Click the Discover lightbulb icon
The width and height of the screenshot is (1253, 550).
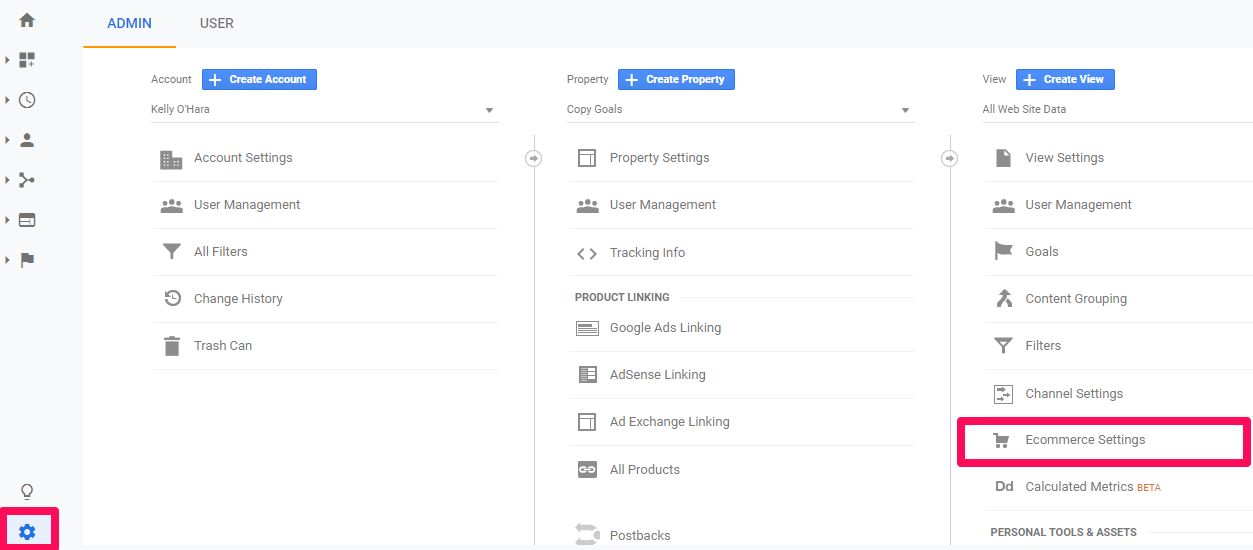tap(27, 491)
